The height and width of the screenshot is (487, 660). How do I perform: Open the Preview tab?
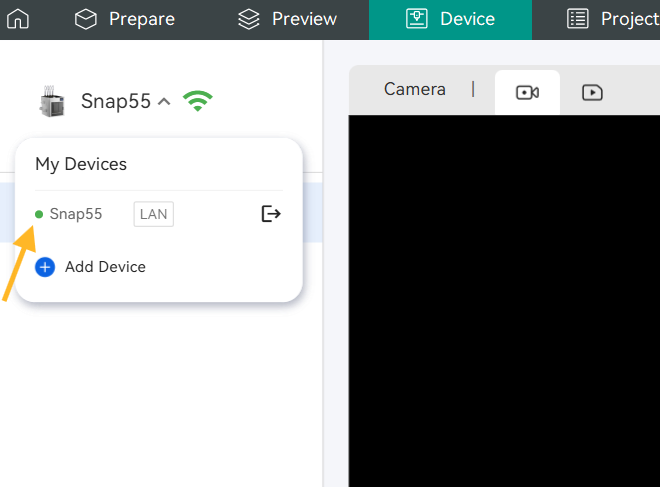click(x=288, y=19)
